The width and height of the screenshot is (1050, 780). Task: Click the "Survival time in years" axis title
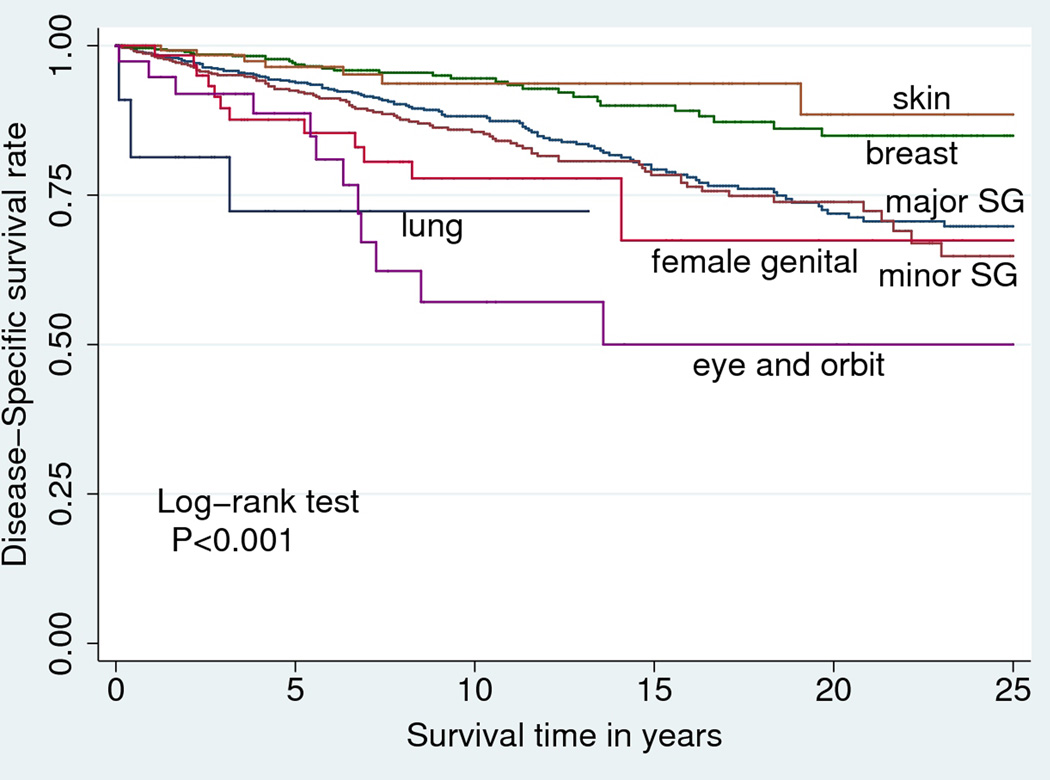pos(563,738)
